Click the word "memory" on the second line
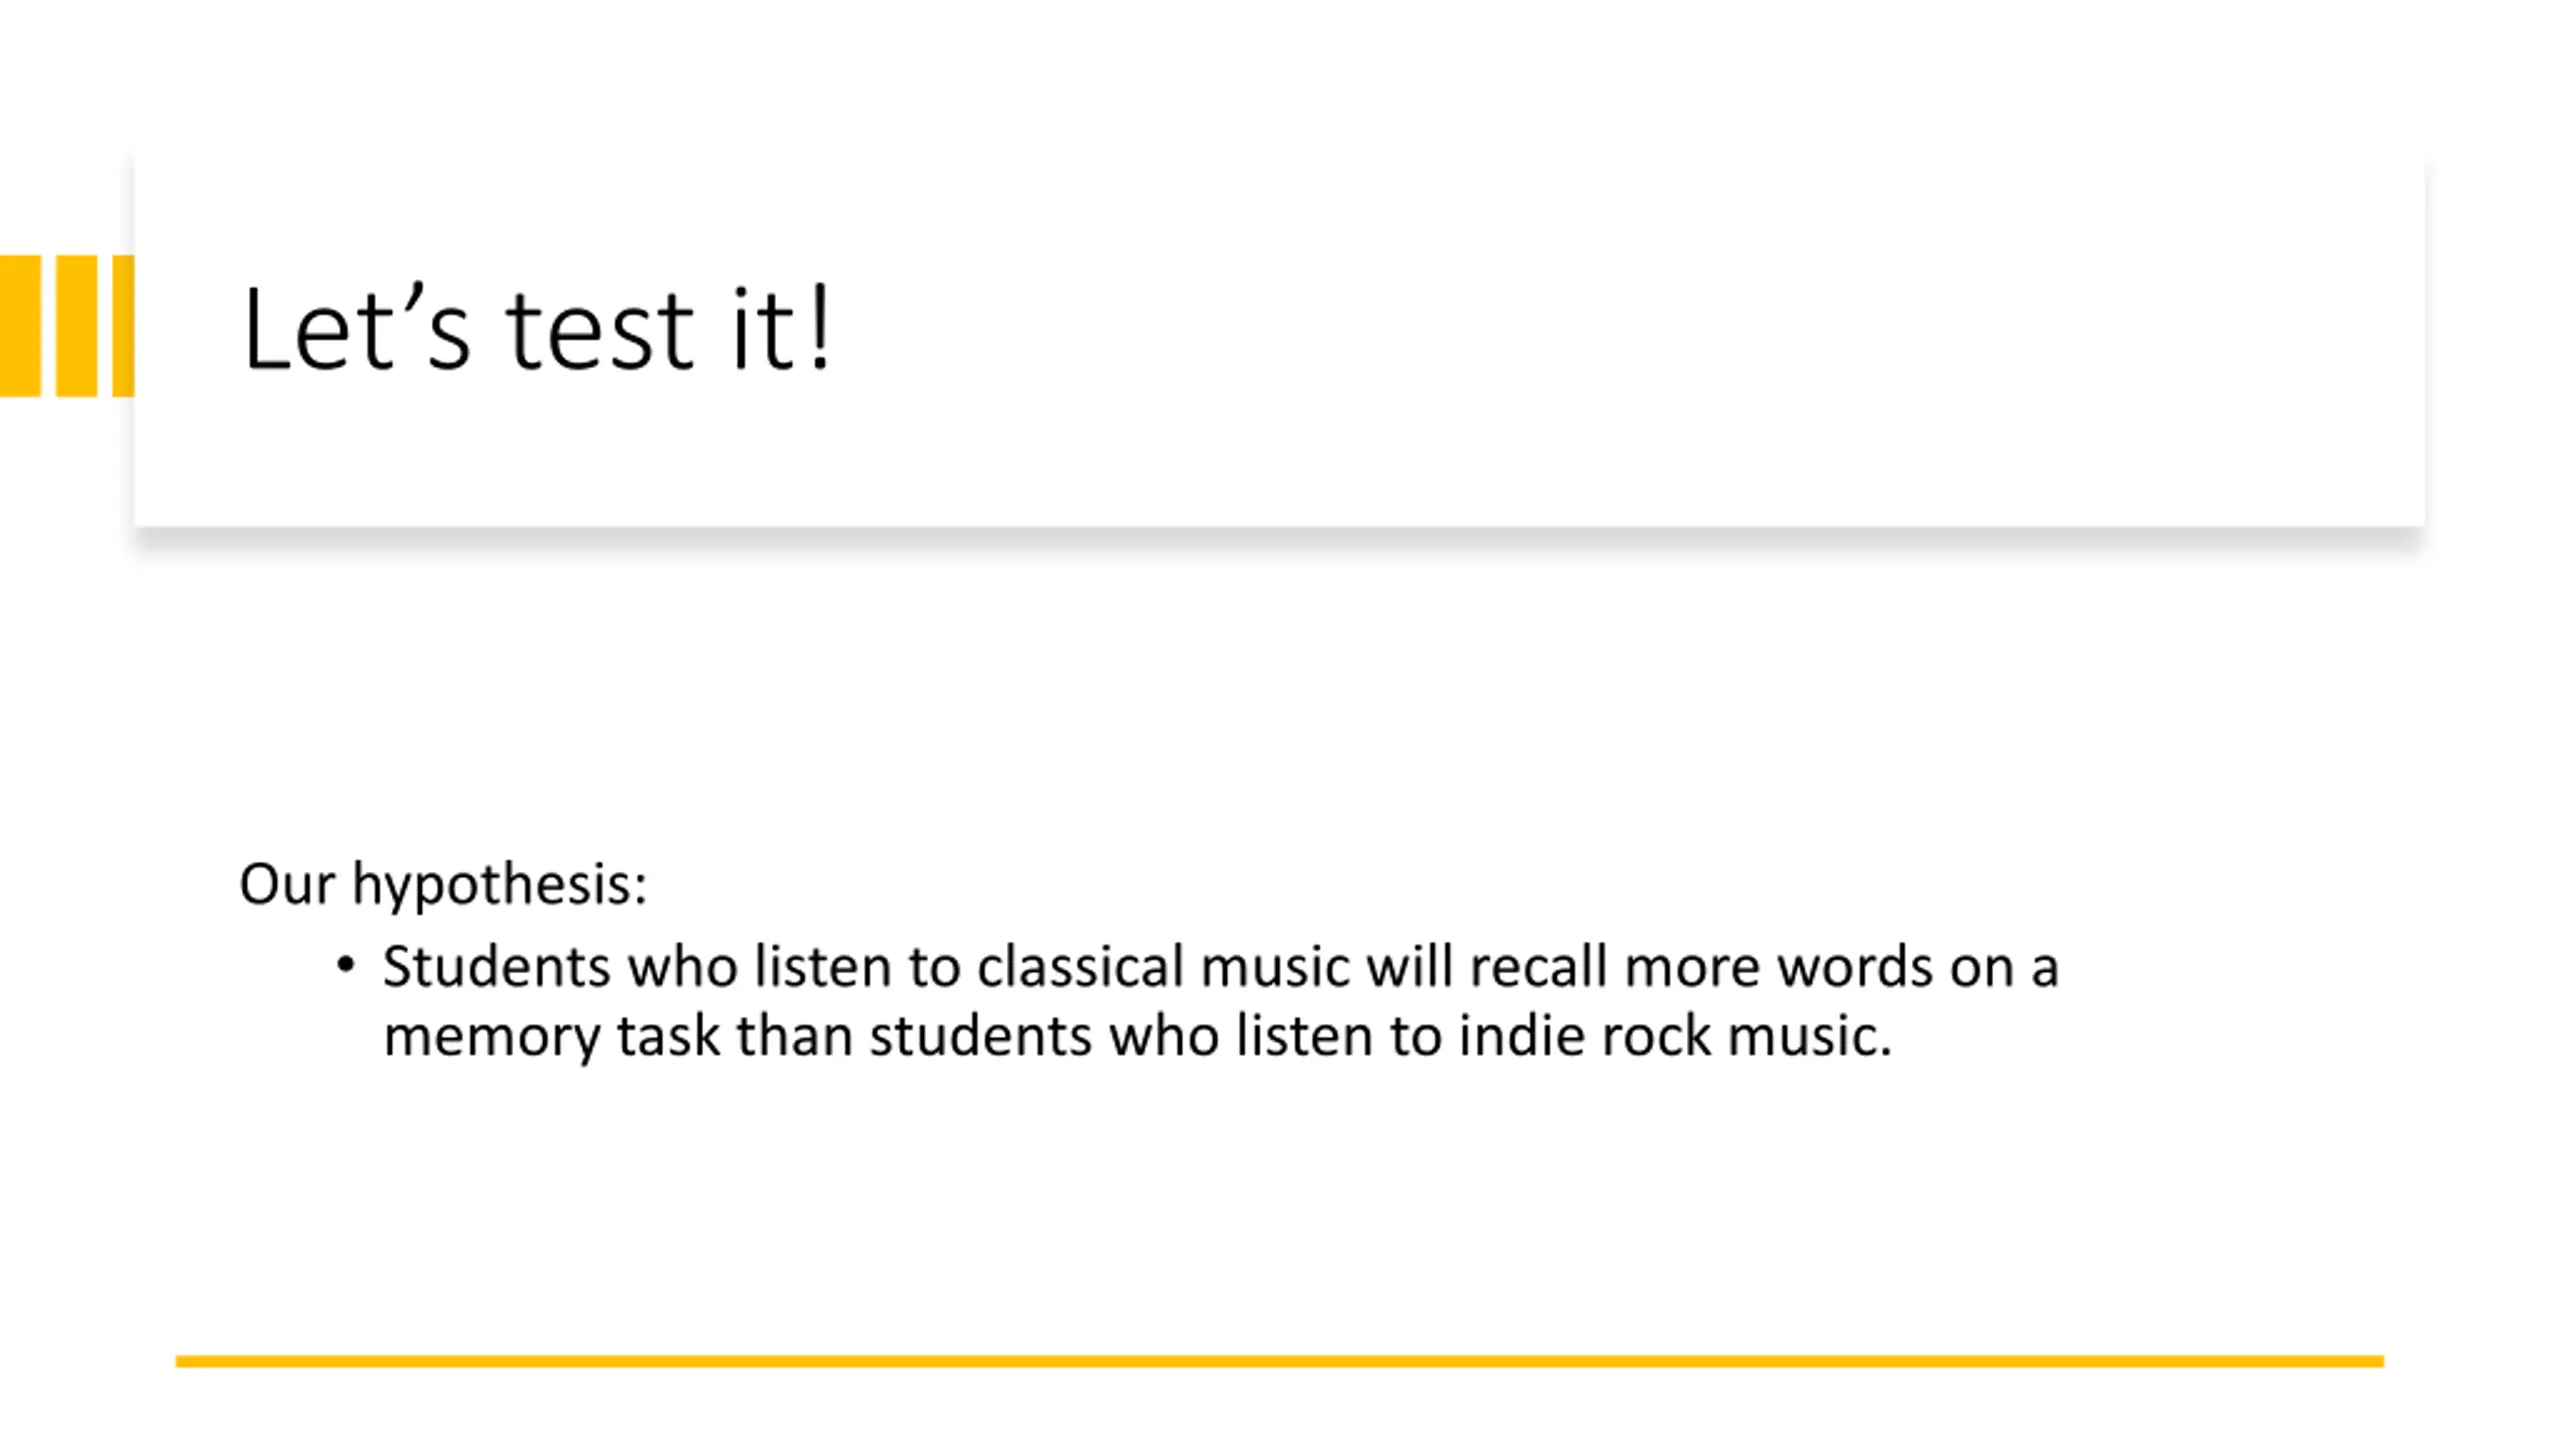The height and width of the screenshot is (1440, 2560). click(491, 1037)
